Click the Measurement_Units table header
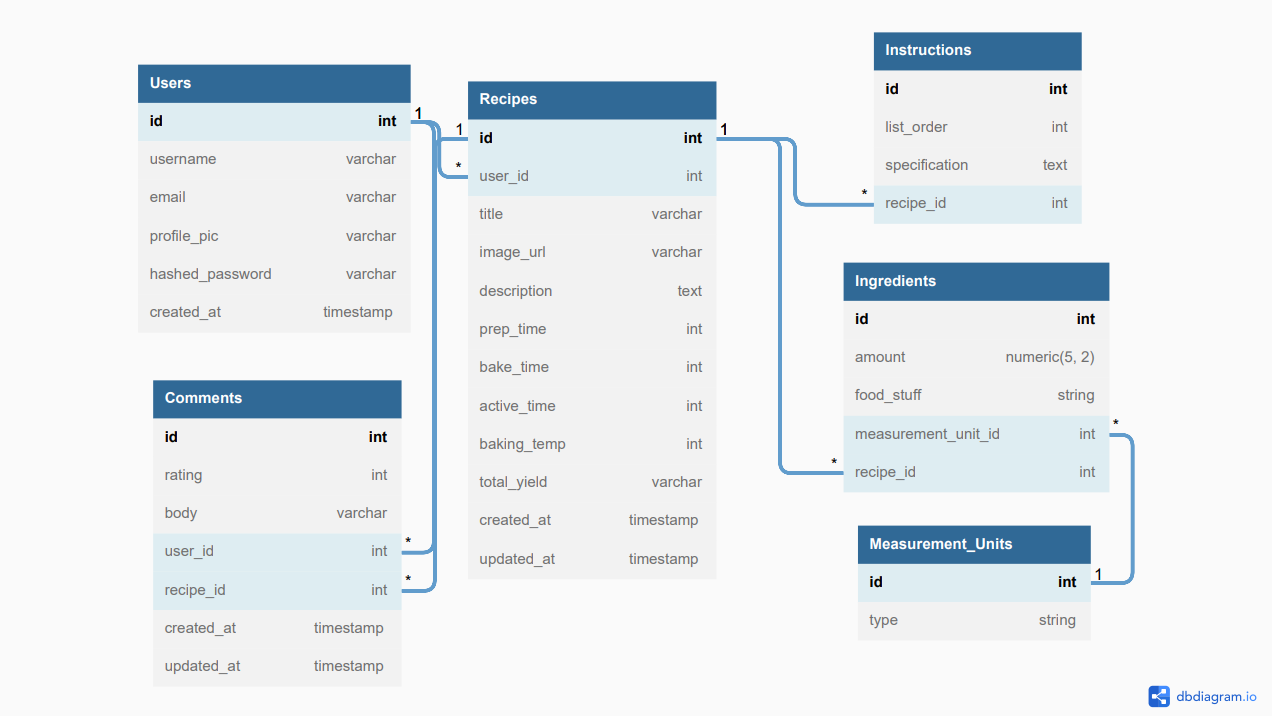The height and width of the screenshot is (716, 1272). [974, 544]
